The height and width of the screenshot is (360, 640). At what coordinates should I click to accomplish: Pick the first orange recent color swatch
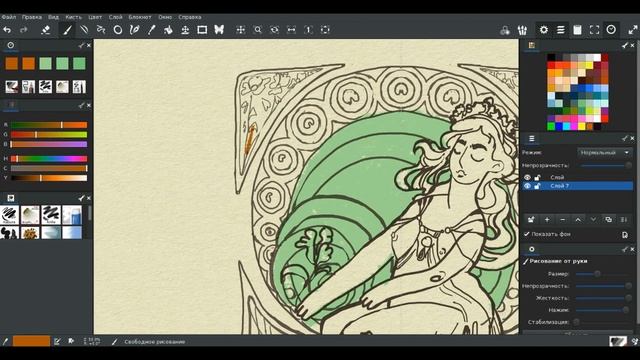point(11,63)
